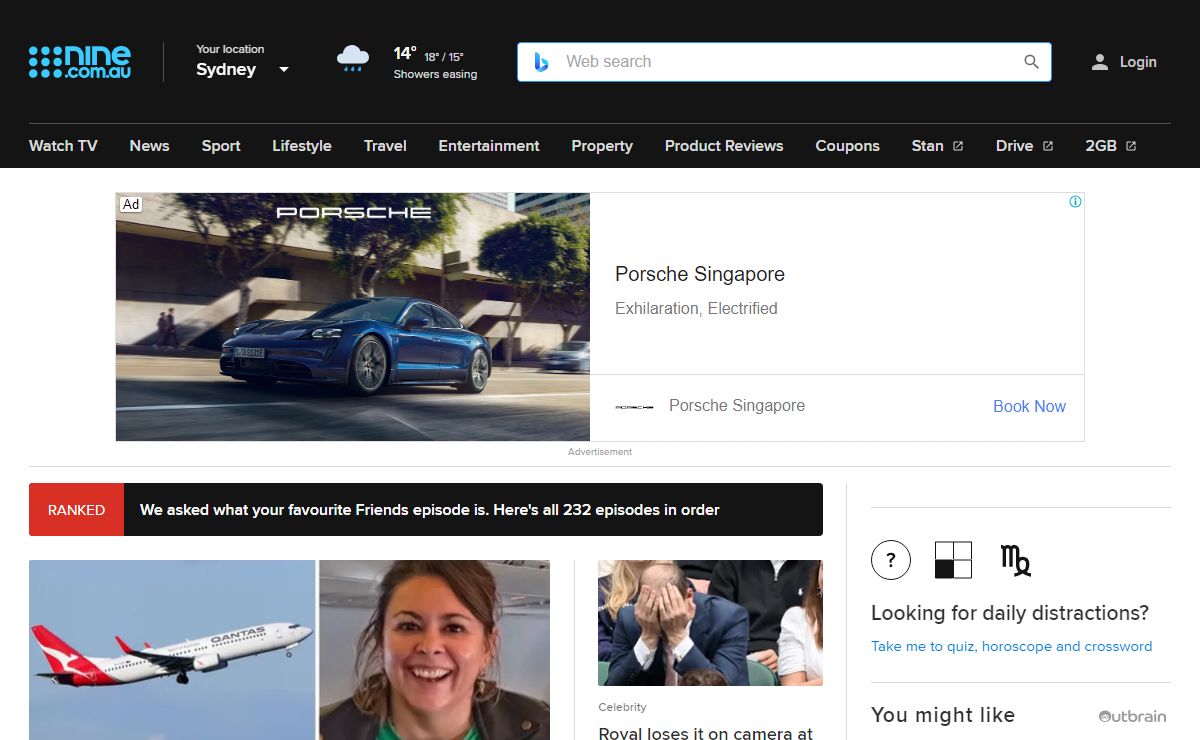Open the crossword grid icon
This screenshot has width=1200, height=740.
coord(953,560)
